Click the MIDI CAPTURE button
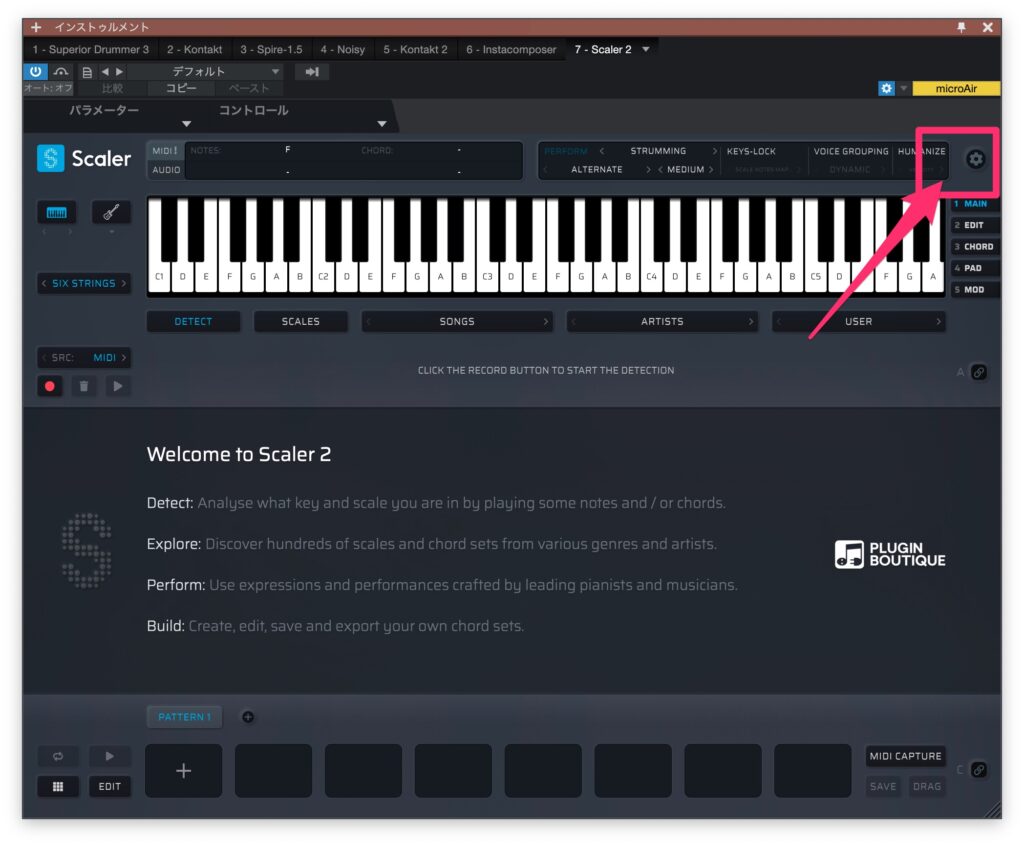This screenshot has height=845, width=1024. 904,756
